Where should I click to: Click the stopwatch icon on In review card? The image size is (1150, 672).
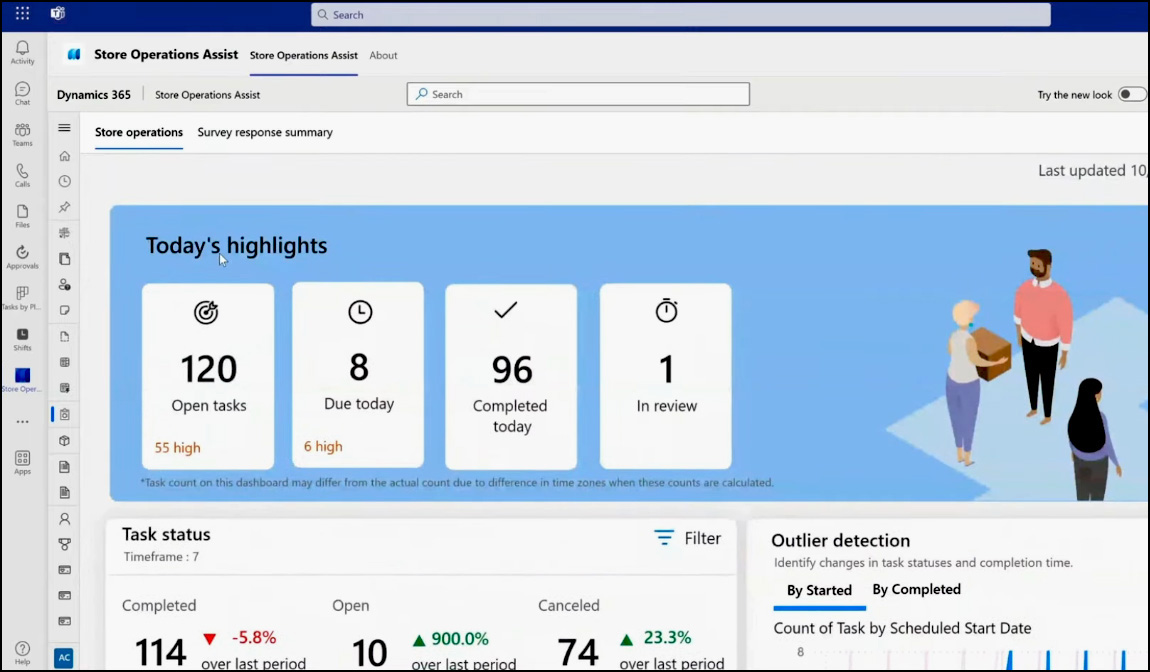[667, 310]
